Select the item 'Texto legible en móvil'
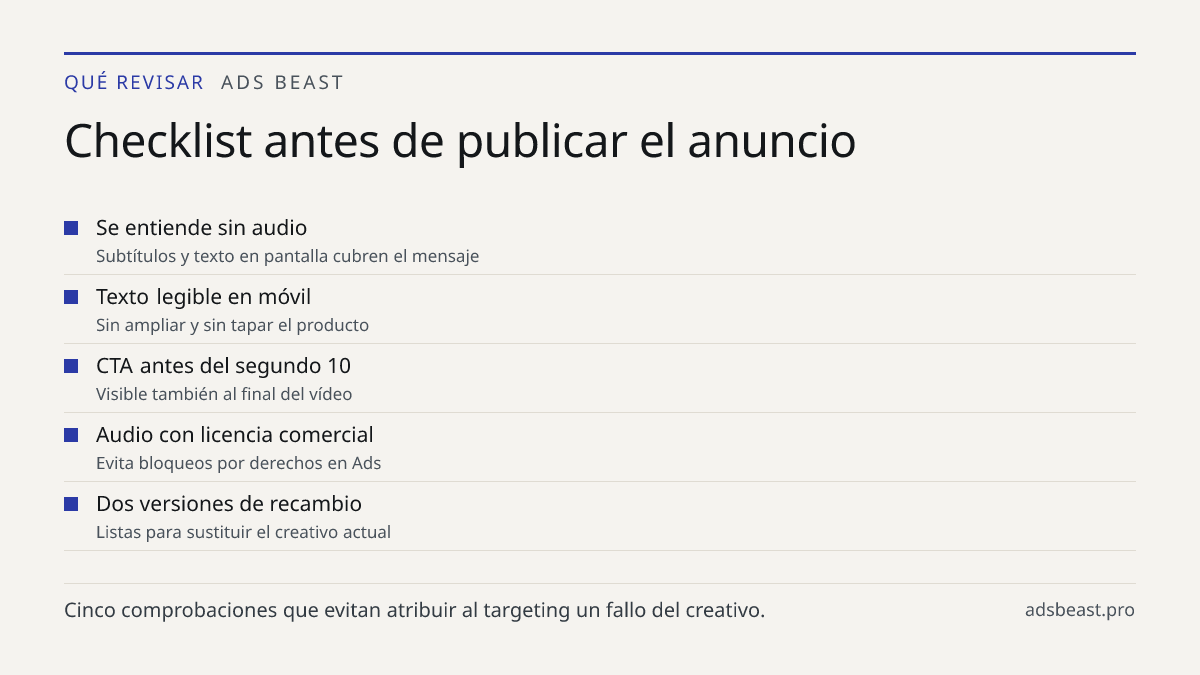 point(203,297)
